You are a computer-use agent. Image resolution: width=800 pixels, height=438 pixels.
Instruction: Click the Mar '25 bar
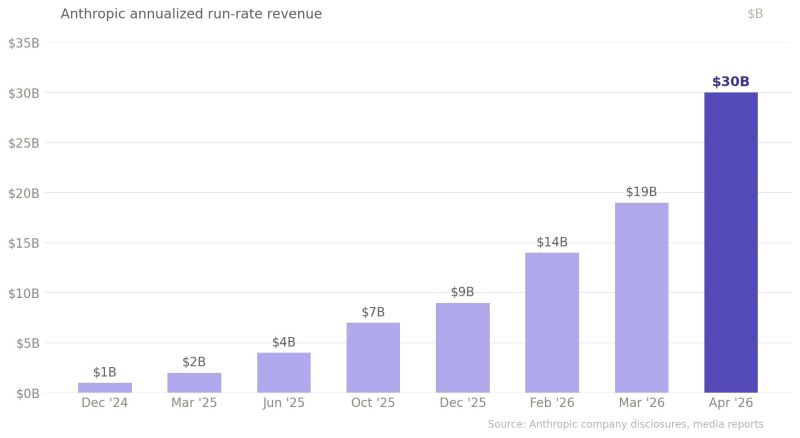[x=194, y=383]
